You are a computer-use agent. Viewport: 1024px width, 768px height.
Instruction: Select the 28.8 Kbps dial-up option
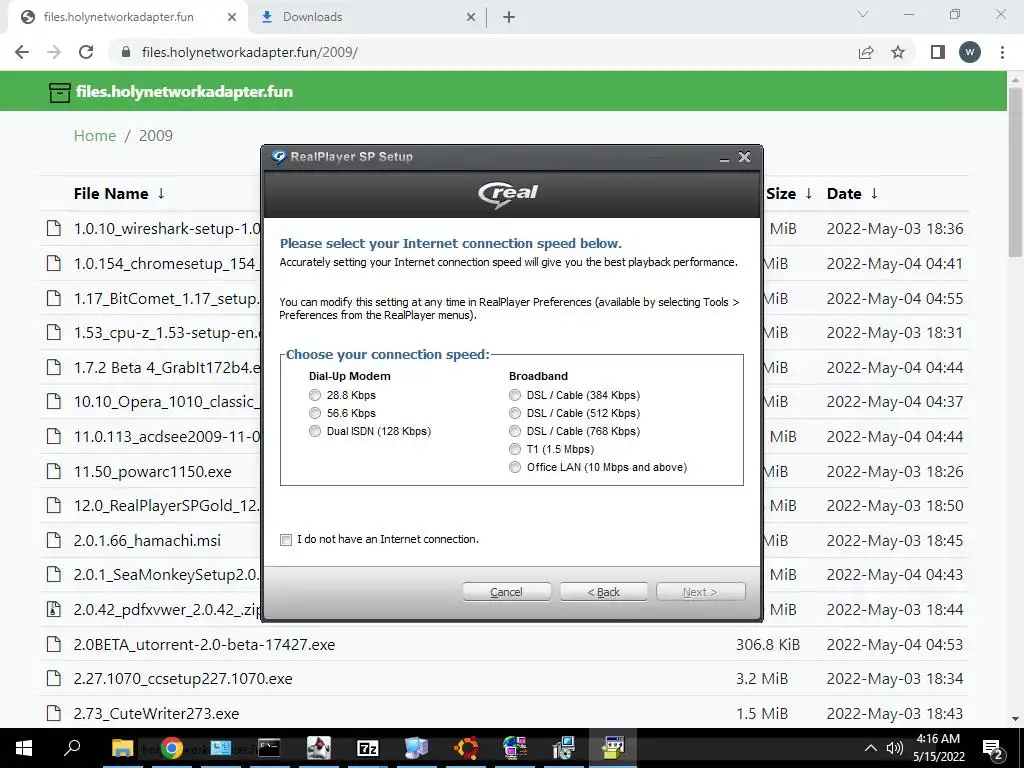(315, 395)
